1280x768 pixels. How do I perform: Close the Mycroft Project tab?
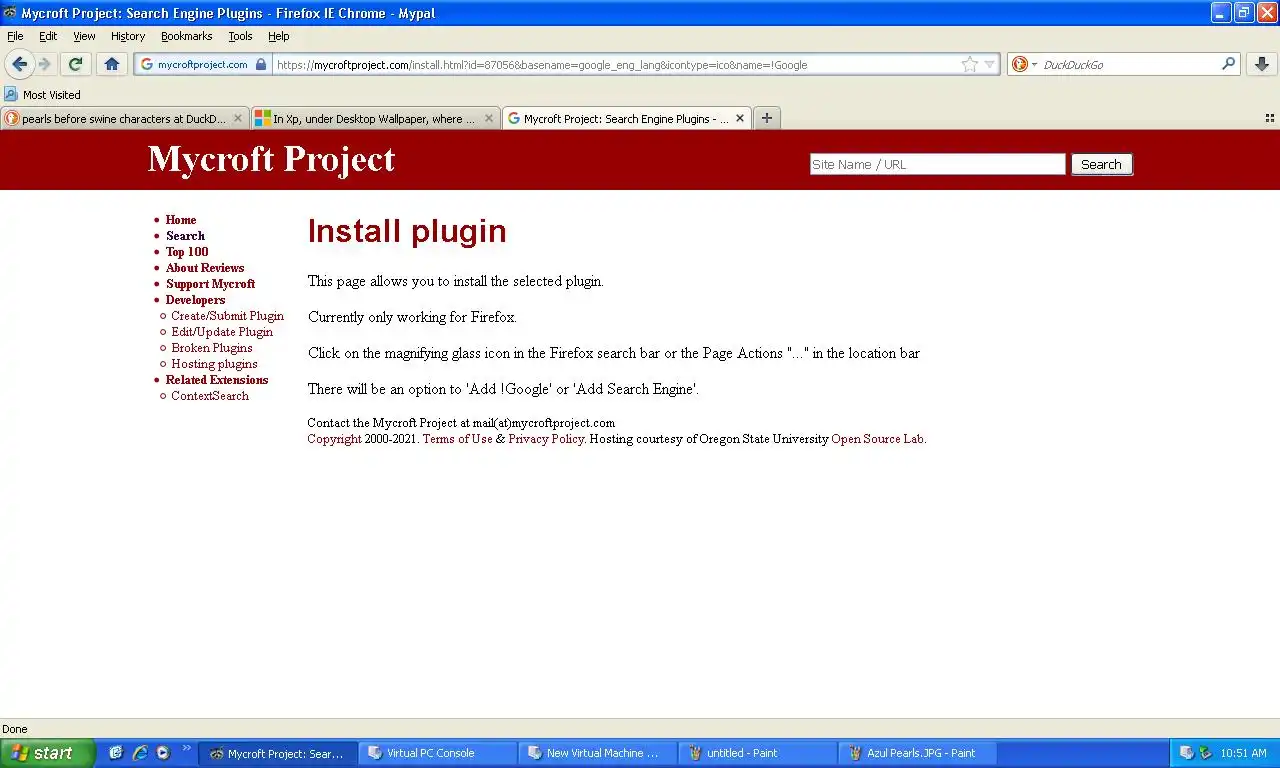[740, 118]
